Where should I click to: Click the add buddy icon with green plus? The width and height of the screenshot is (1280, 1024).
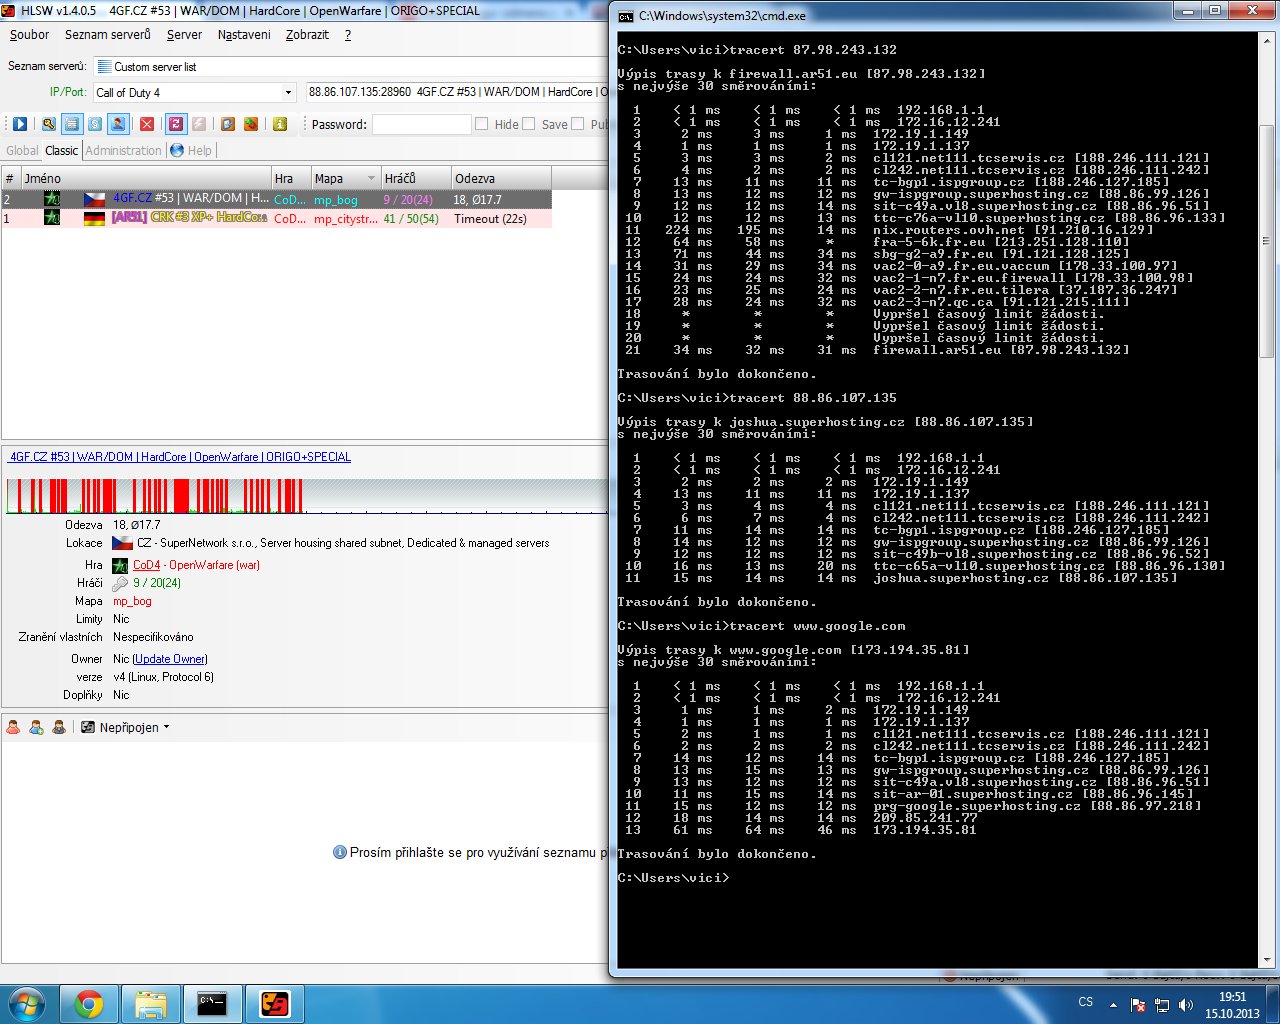(36, 727)
